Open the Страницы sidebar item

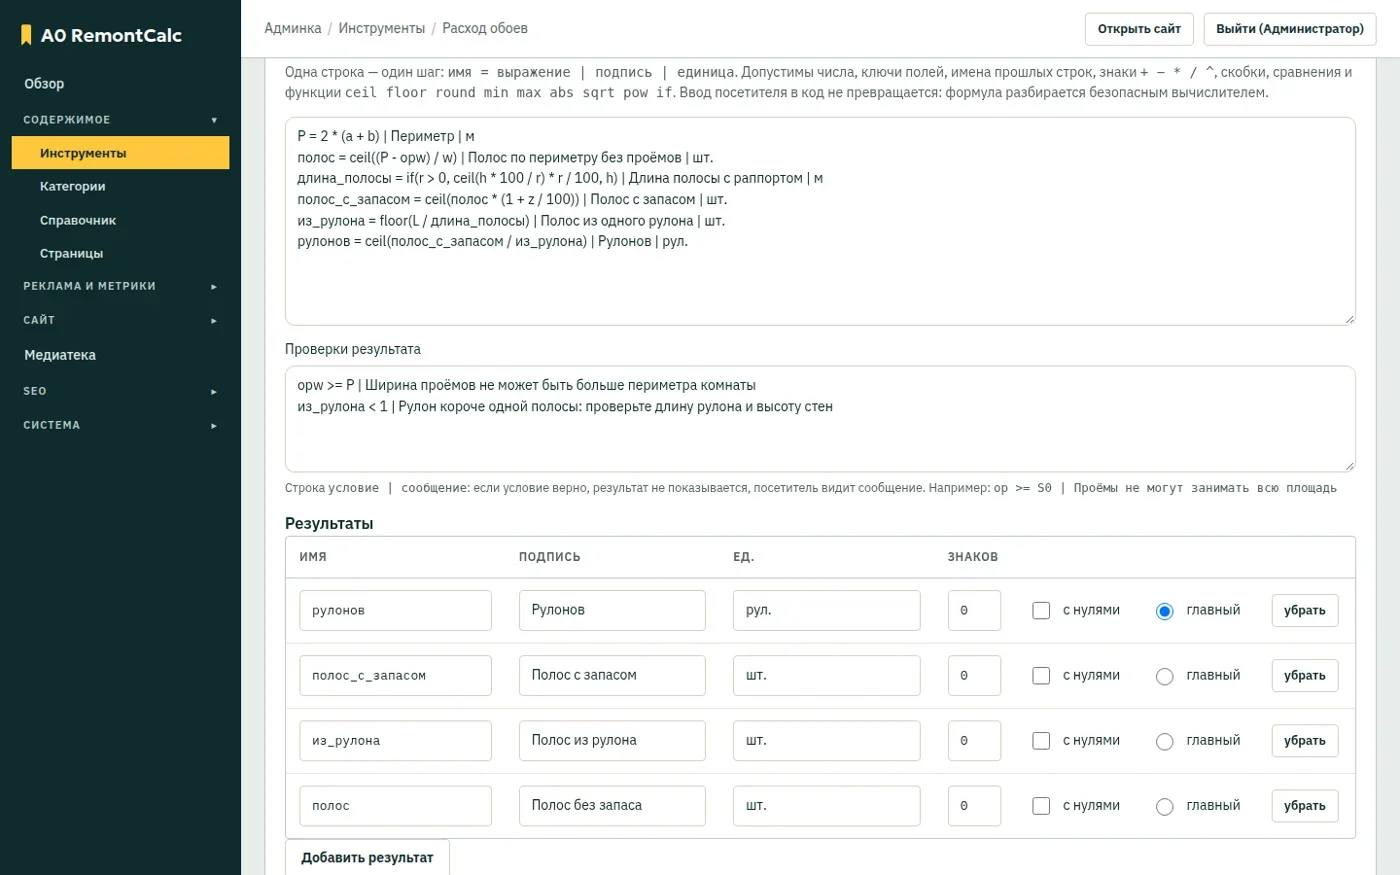[x=120, y=253]
